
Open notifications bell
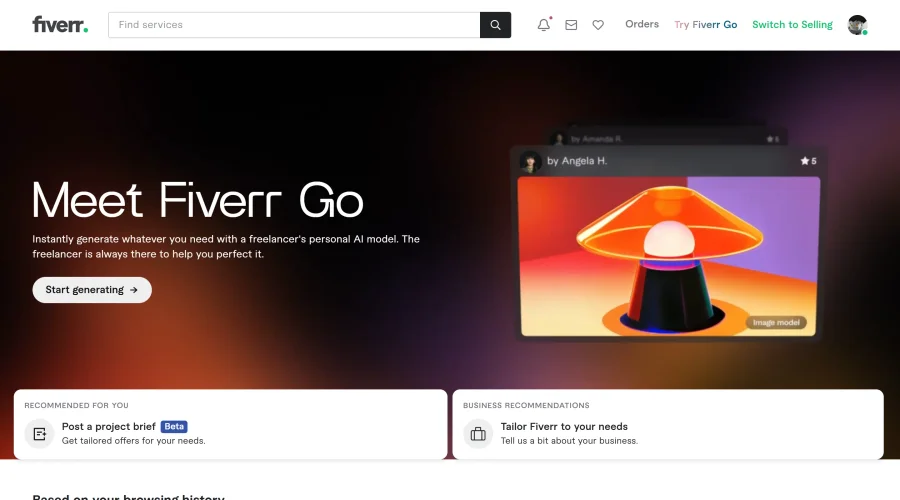pos(544,25)
